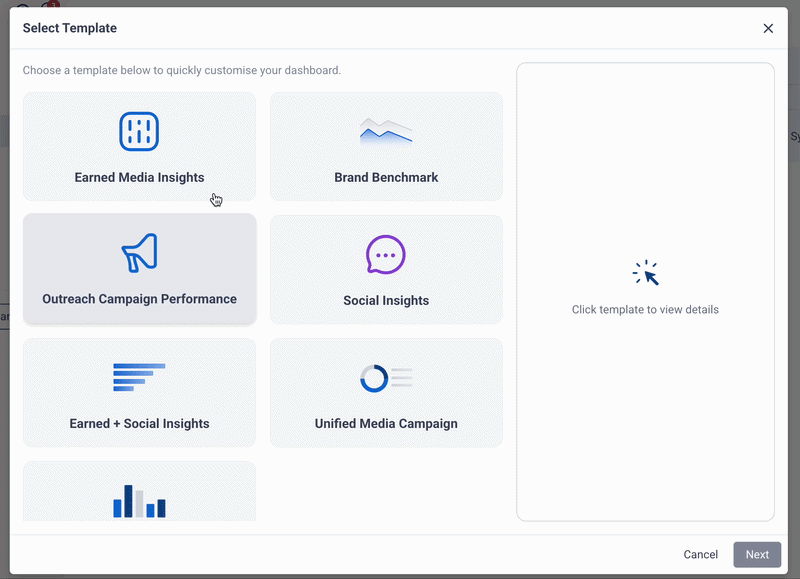Pick the Outreach Campaign Performance template label

coord(139,299)
